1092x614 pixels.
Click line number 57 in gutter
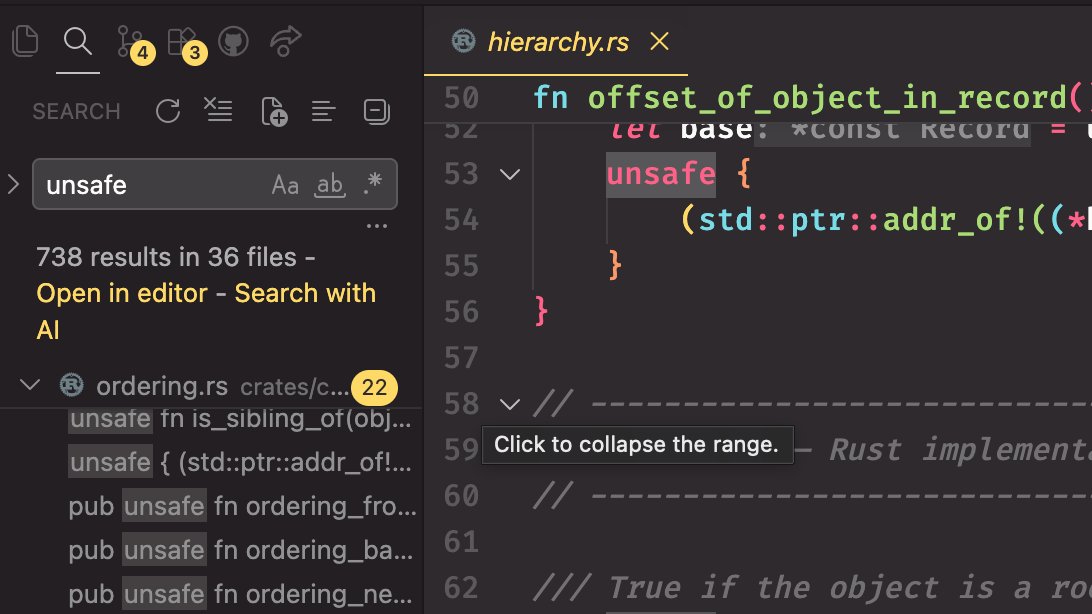click(x=461, y=358)
